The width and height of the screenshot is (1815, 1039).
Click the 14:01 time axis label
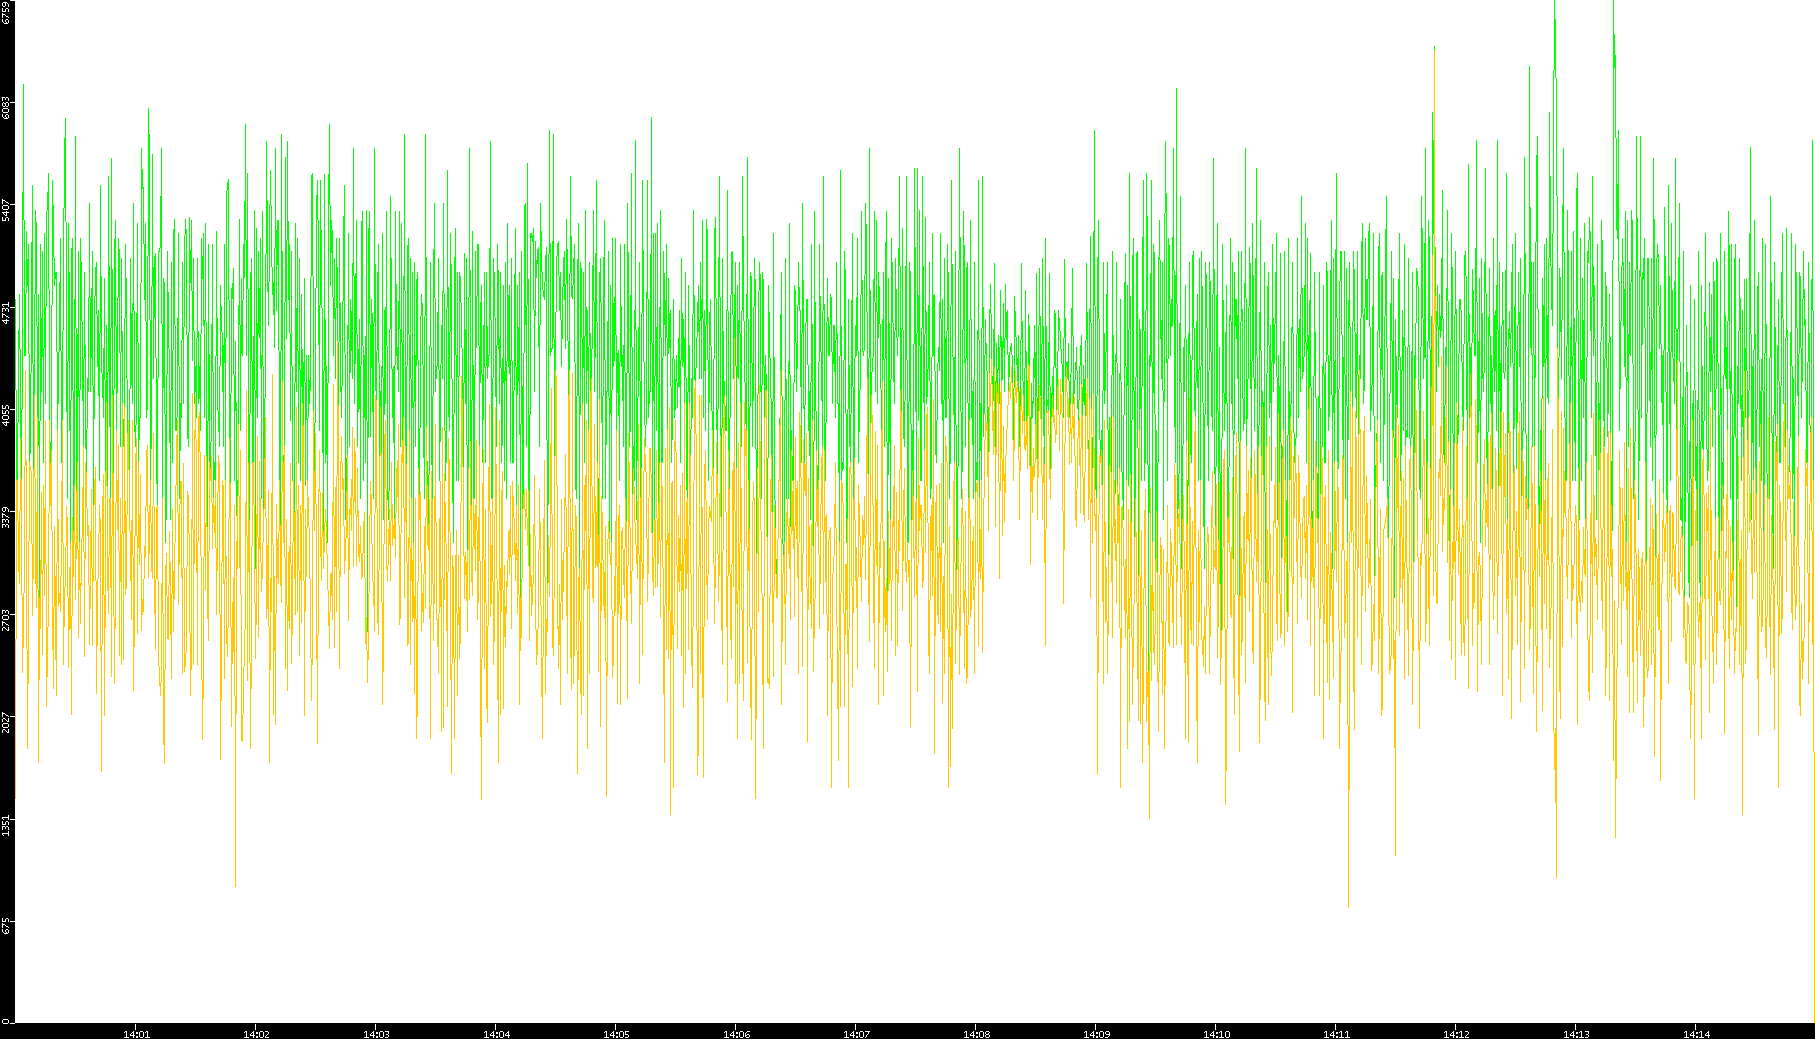tap(136, 1034)
